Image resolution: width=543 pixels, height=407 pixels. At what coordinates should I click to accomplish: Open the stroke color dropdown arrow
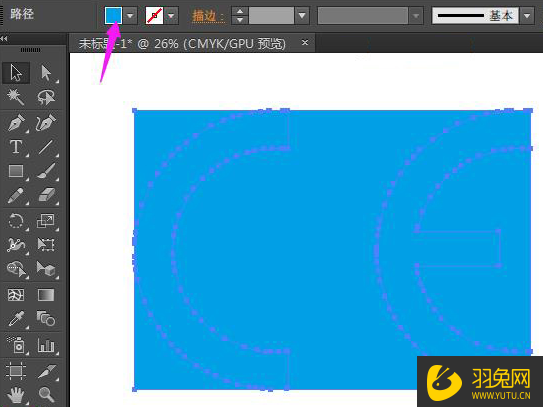tap(171, 16)
